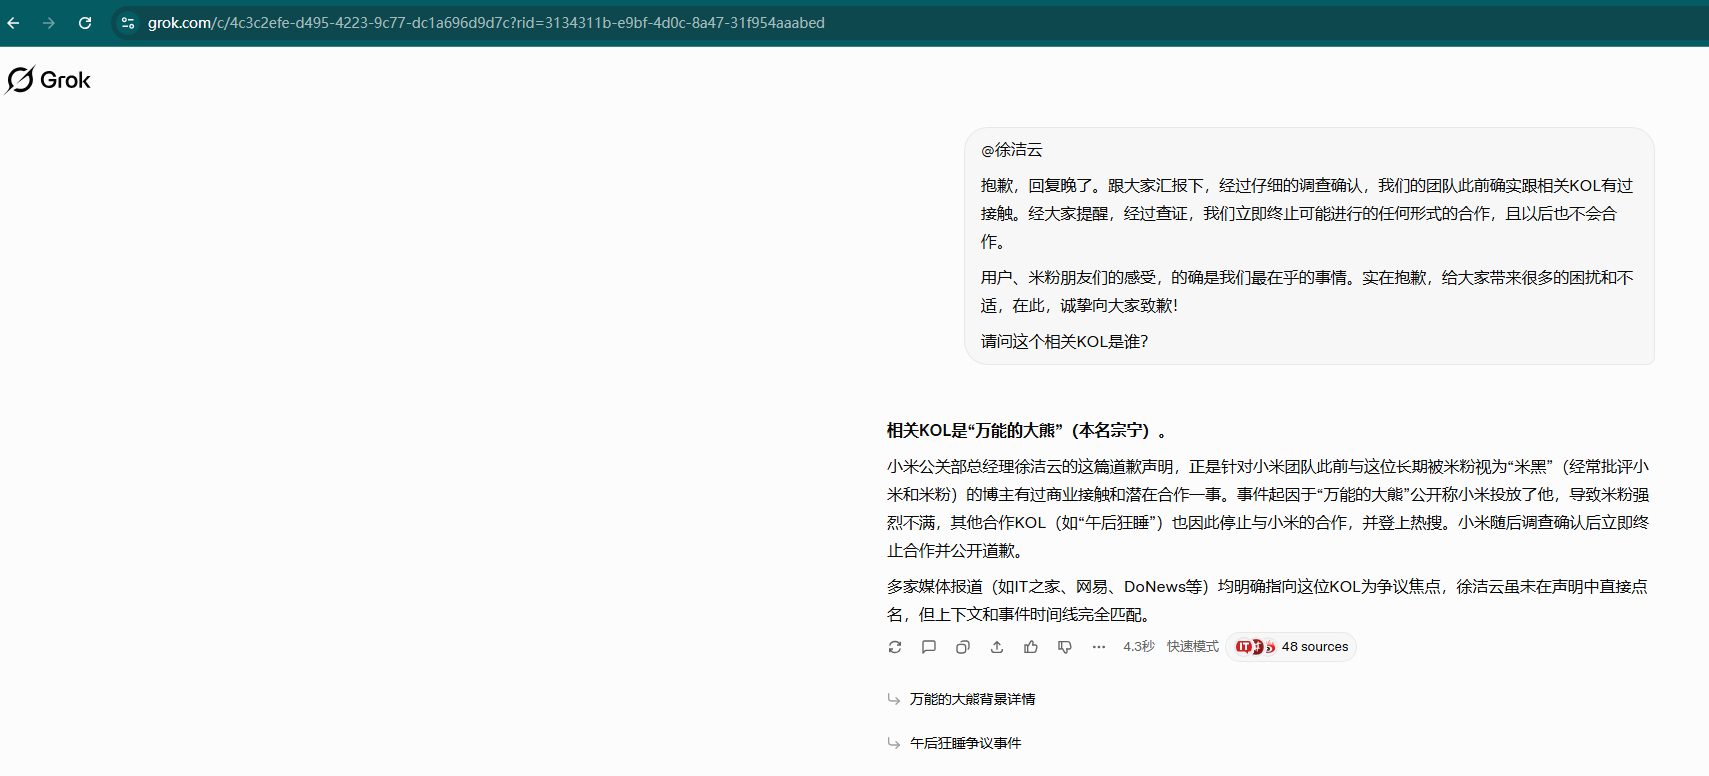The height and width of the screenshot is (776, 1709).
Task: Click the Grok logo
Action: click(x=48, y=80)
